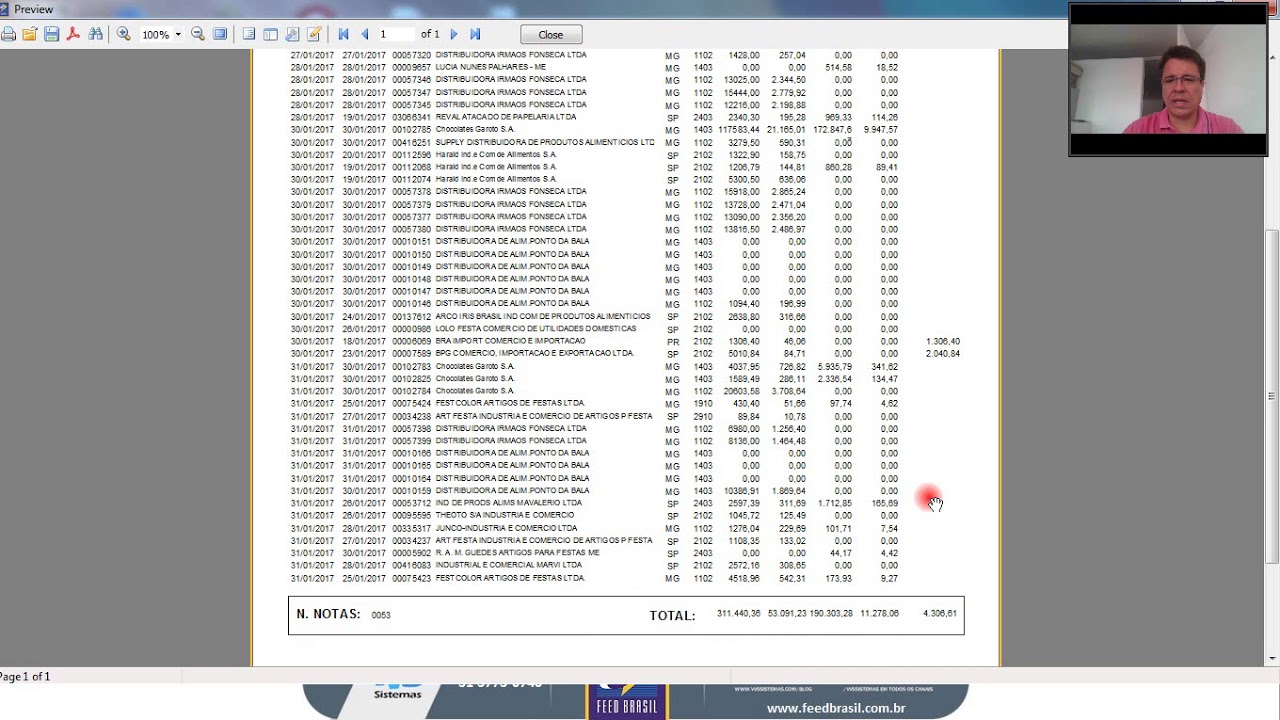
Task: Click the Close preview button
Action: point(551,34)
